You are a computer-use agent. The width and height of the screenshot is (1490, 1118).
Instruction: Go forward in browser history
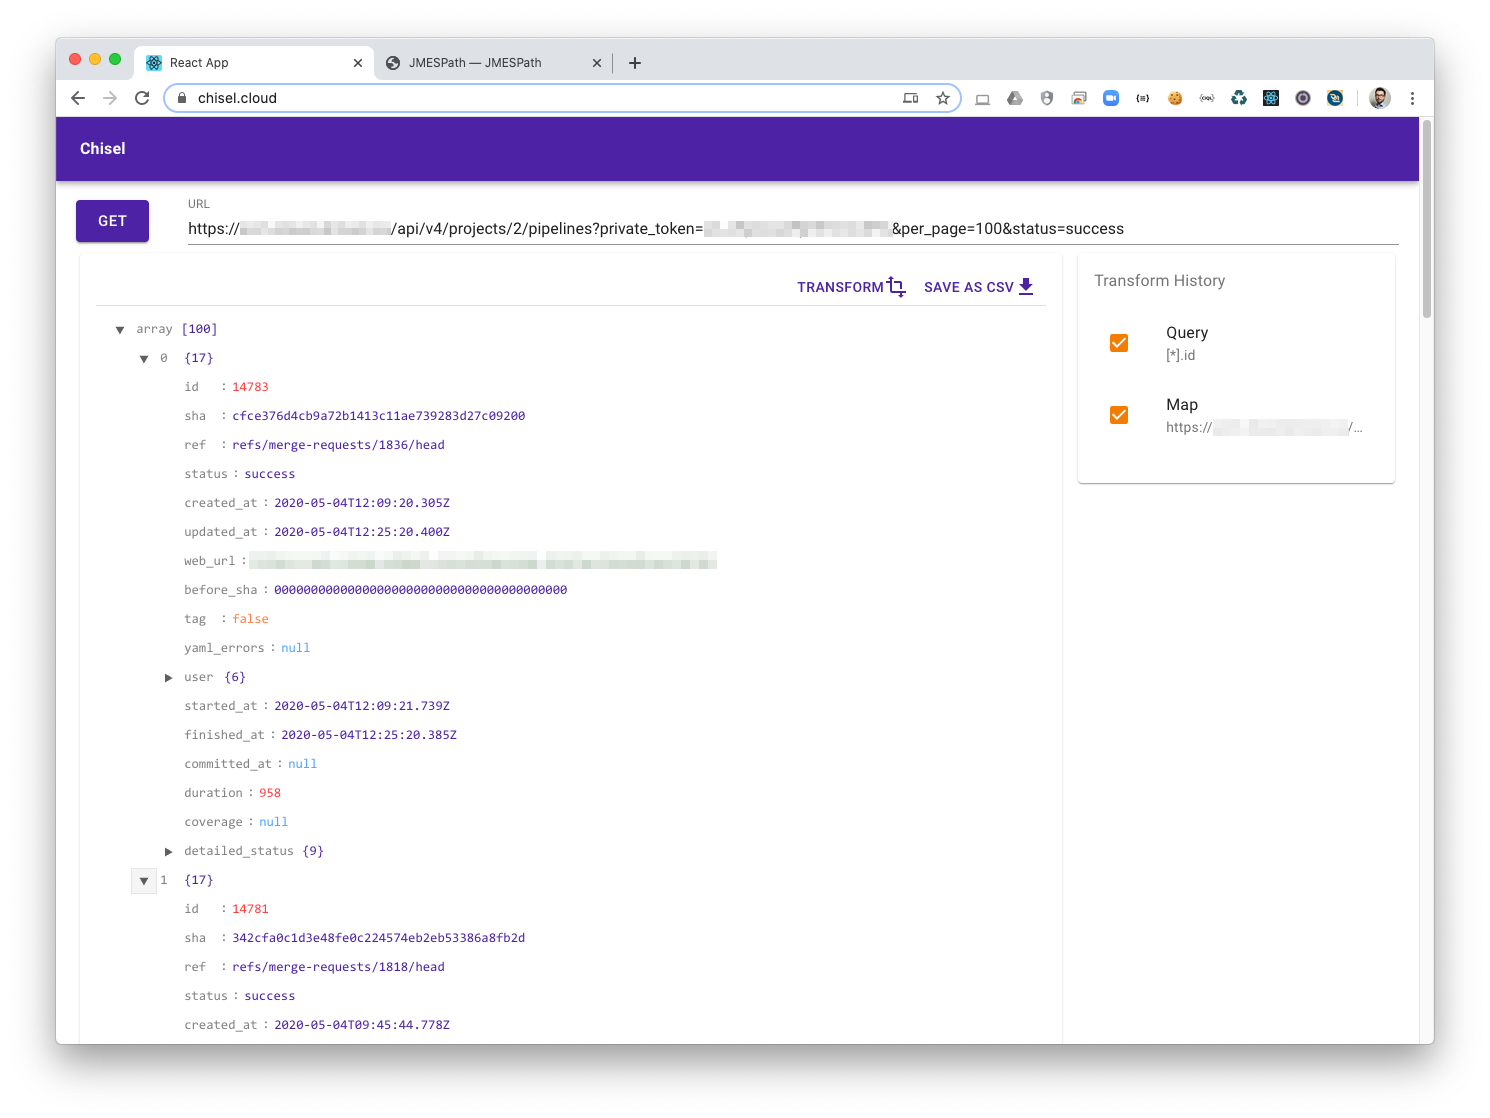point(110,98)
